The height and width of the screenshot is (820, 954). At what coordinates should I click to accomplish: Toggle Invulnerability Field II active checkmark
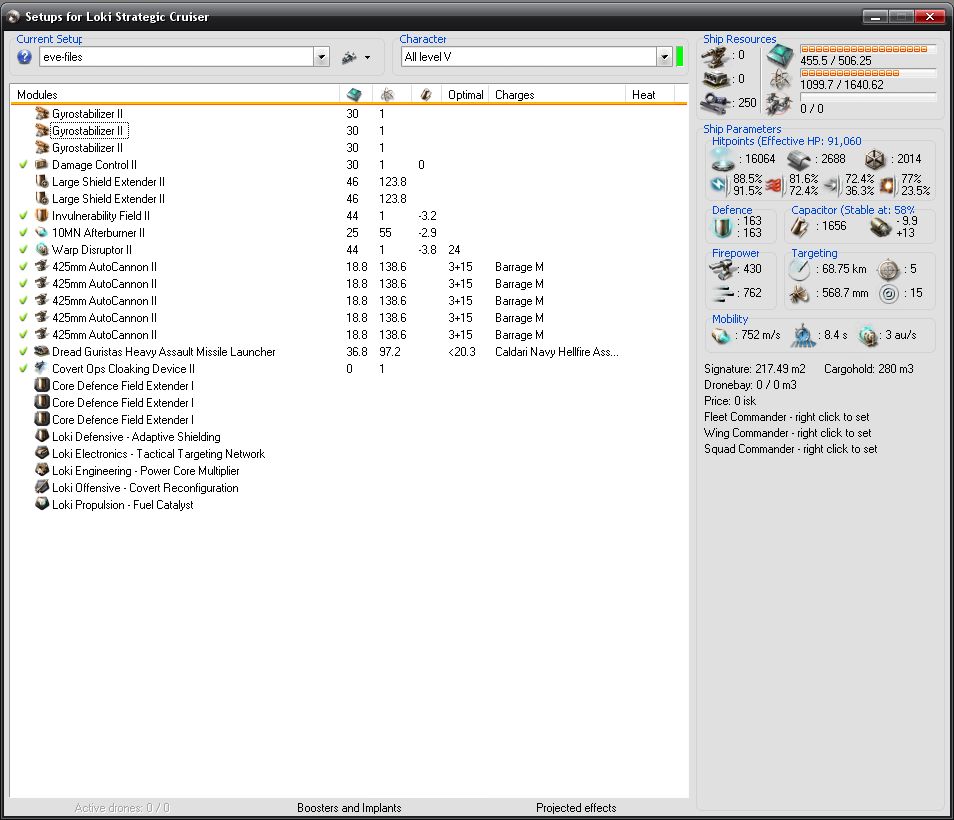coord(24,215)
